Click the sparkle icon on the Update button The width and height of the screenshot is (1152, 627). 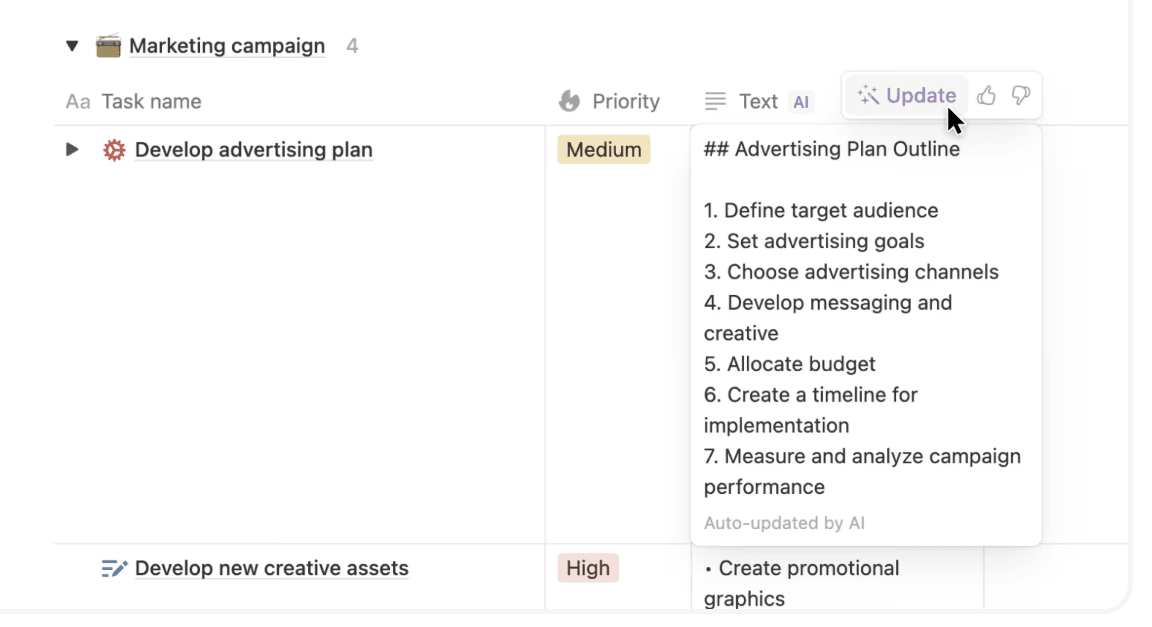click(x=870, y=95)
